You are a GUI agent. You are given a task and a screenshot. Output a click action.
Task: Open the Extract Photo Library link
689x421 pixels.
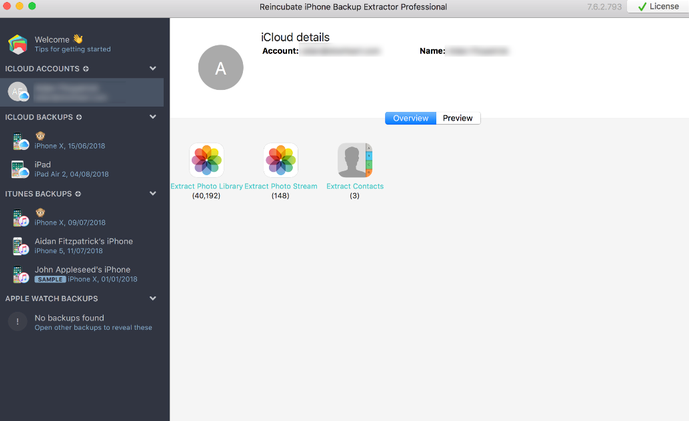[x=207, y=186]
